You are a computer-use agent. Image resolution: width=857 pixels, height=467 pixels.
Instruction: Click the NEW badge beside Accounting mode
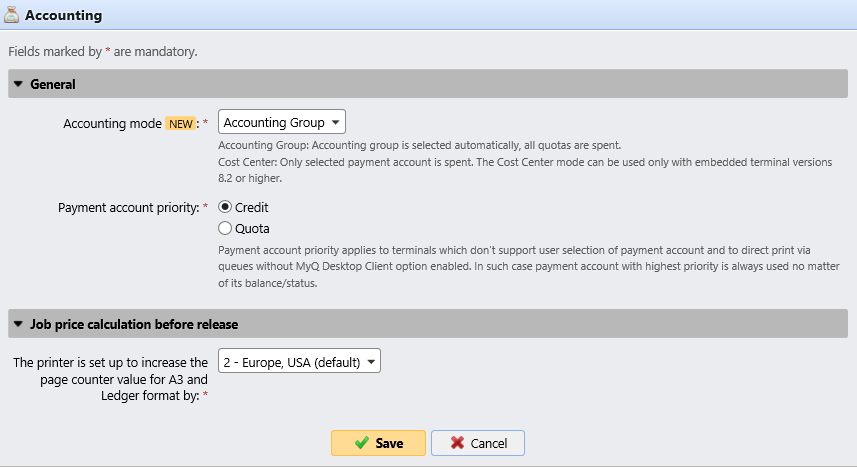click(181, 123)
